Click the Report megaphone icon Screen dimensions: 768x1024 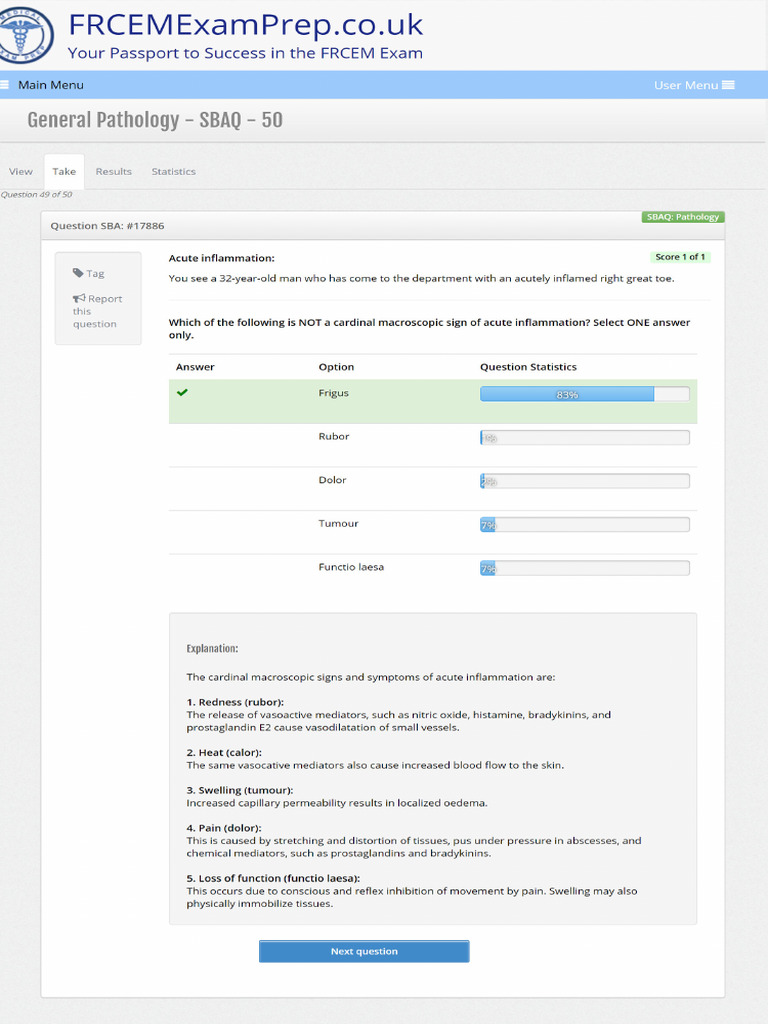click(x=79, y=298)
